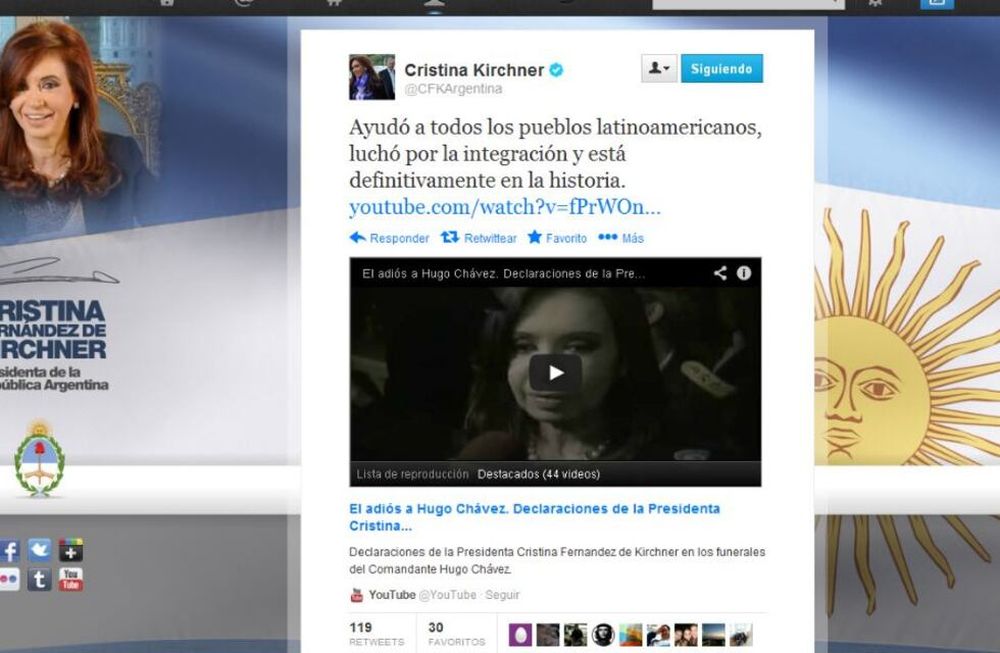Click the @YouTube handle link

pyautogui.click(x=447, y=595)
